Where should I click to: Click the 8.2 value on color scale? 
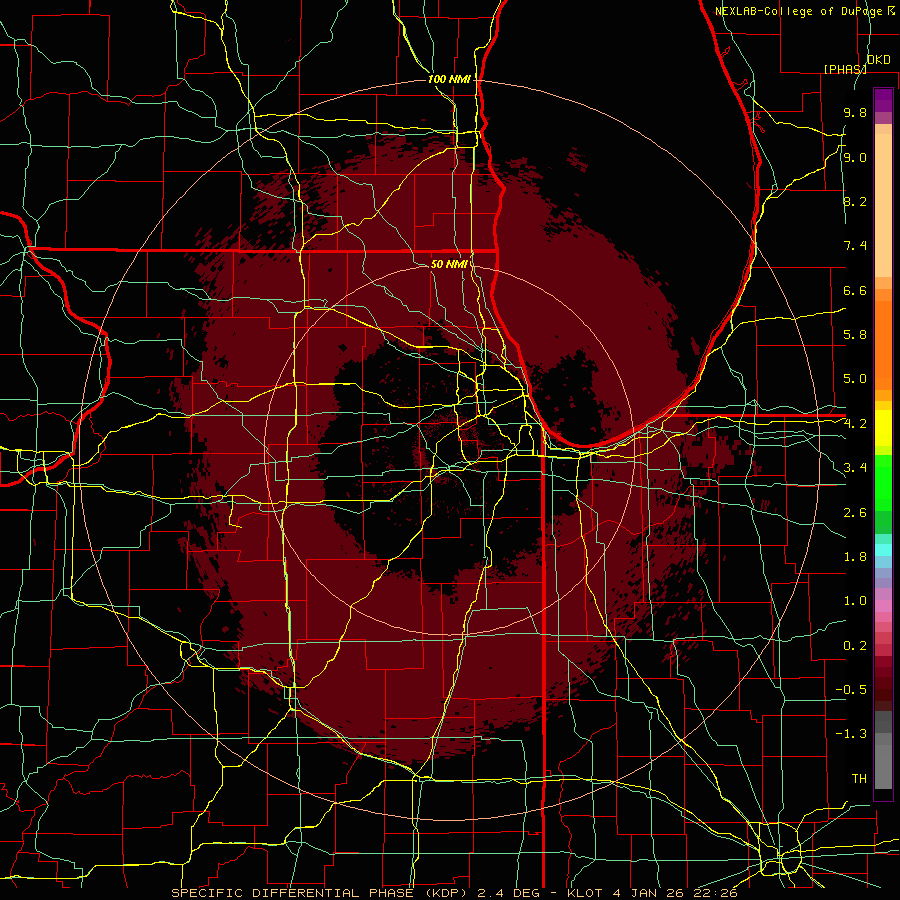pos(855,201)
